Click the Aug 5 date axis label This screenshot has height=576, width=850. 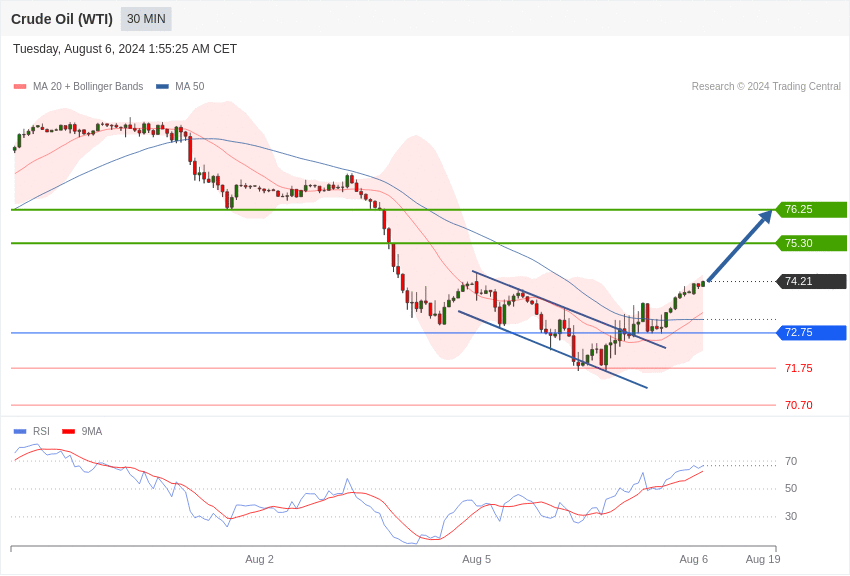pyautogui.click(x=476, y=559)
